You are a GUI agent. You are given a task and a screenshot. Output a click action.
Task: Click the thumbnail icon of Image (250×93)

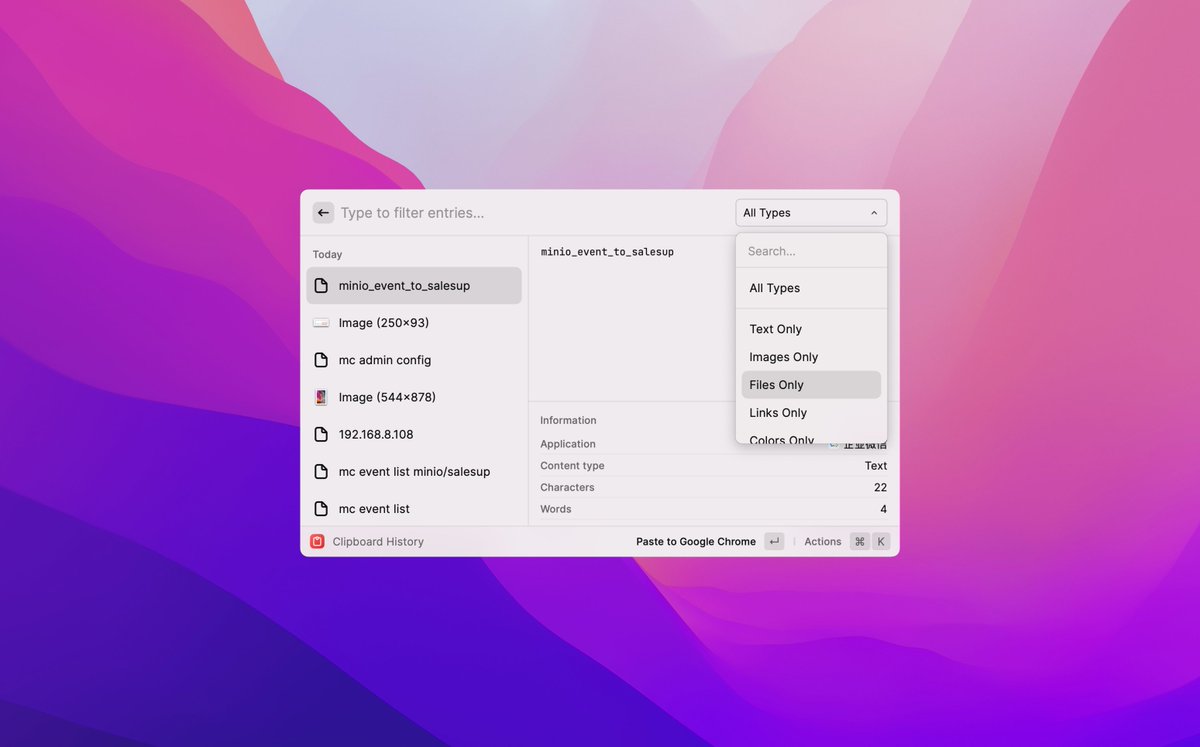click(321, 323)
